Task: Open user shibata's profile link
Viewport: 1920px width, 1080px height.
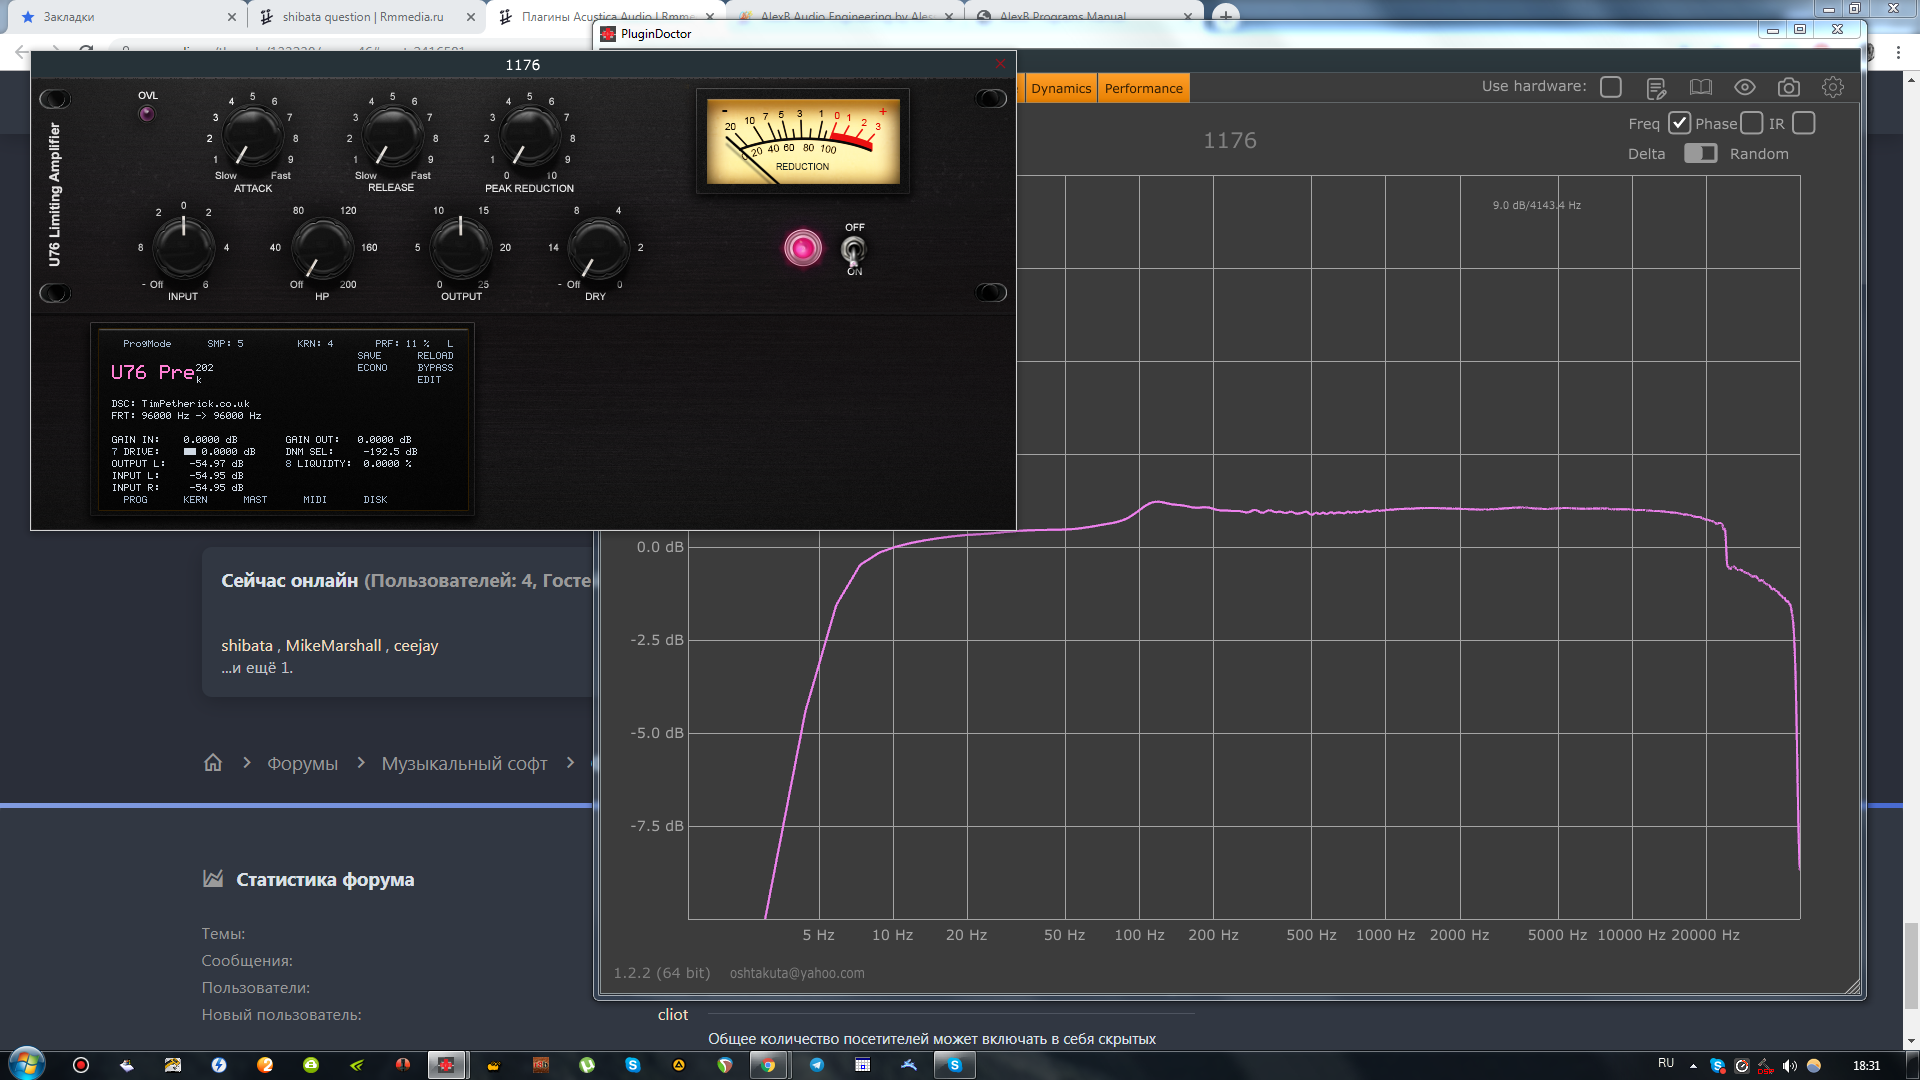Action: 247,646
